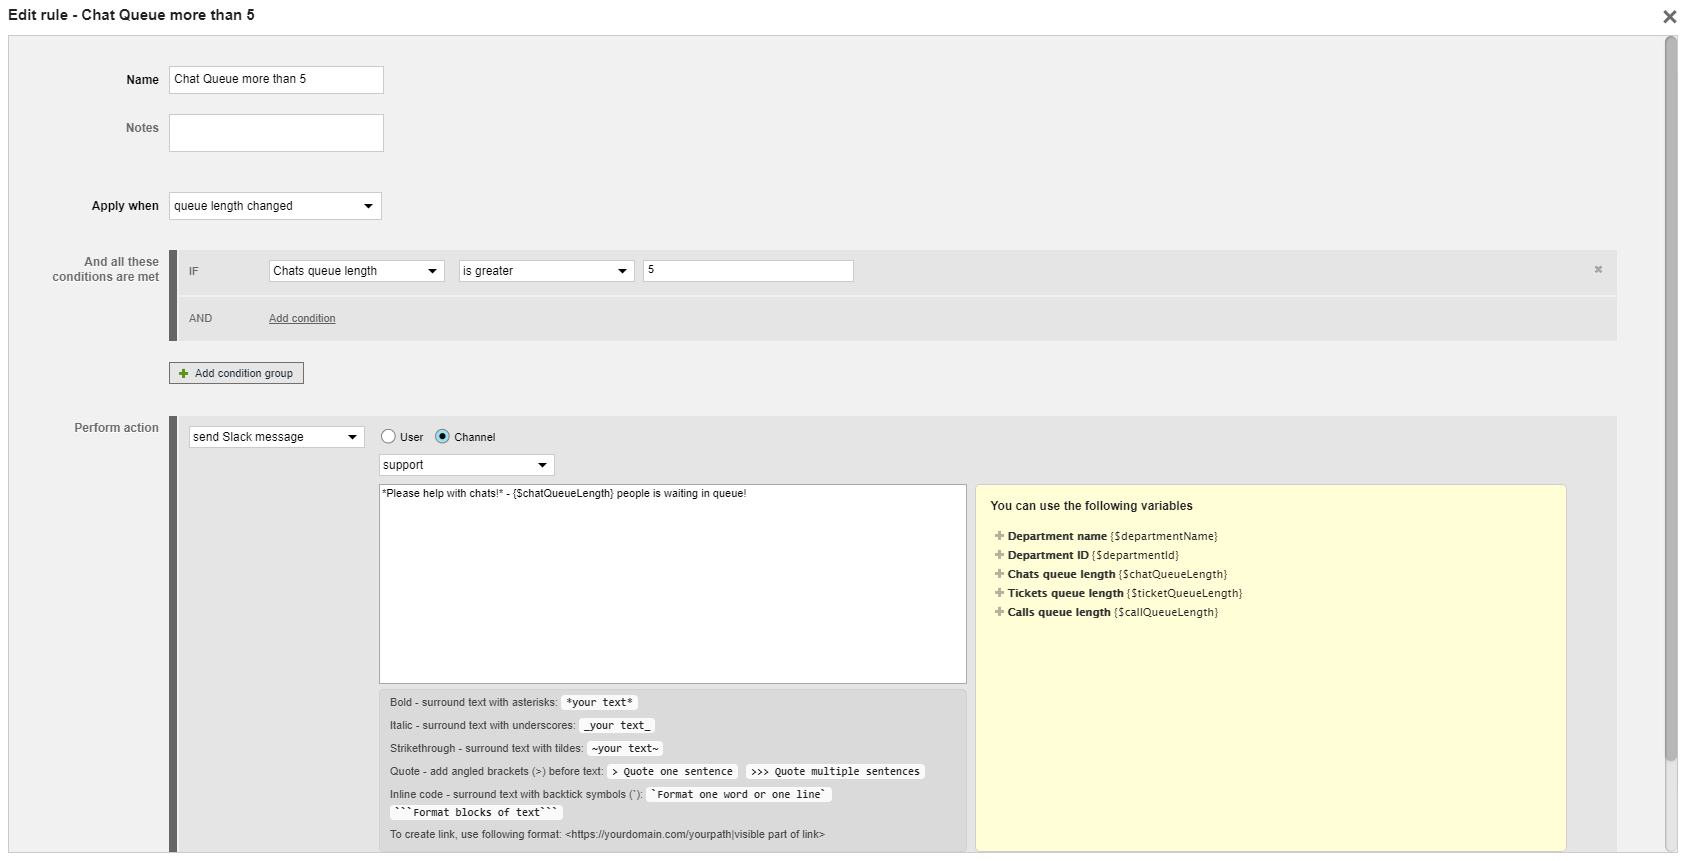Insert Department name variable plus icon
Image resolution: width=1685 pixels, height=861 pixels.
tap(999, 536)
